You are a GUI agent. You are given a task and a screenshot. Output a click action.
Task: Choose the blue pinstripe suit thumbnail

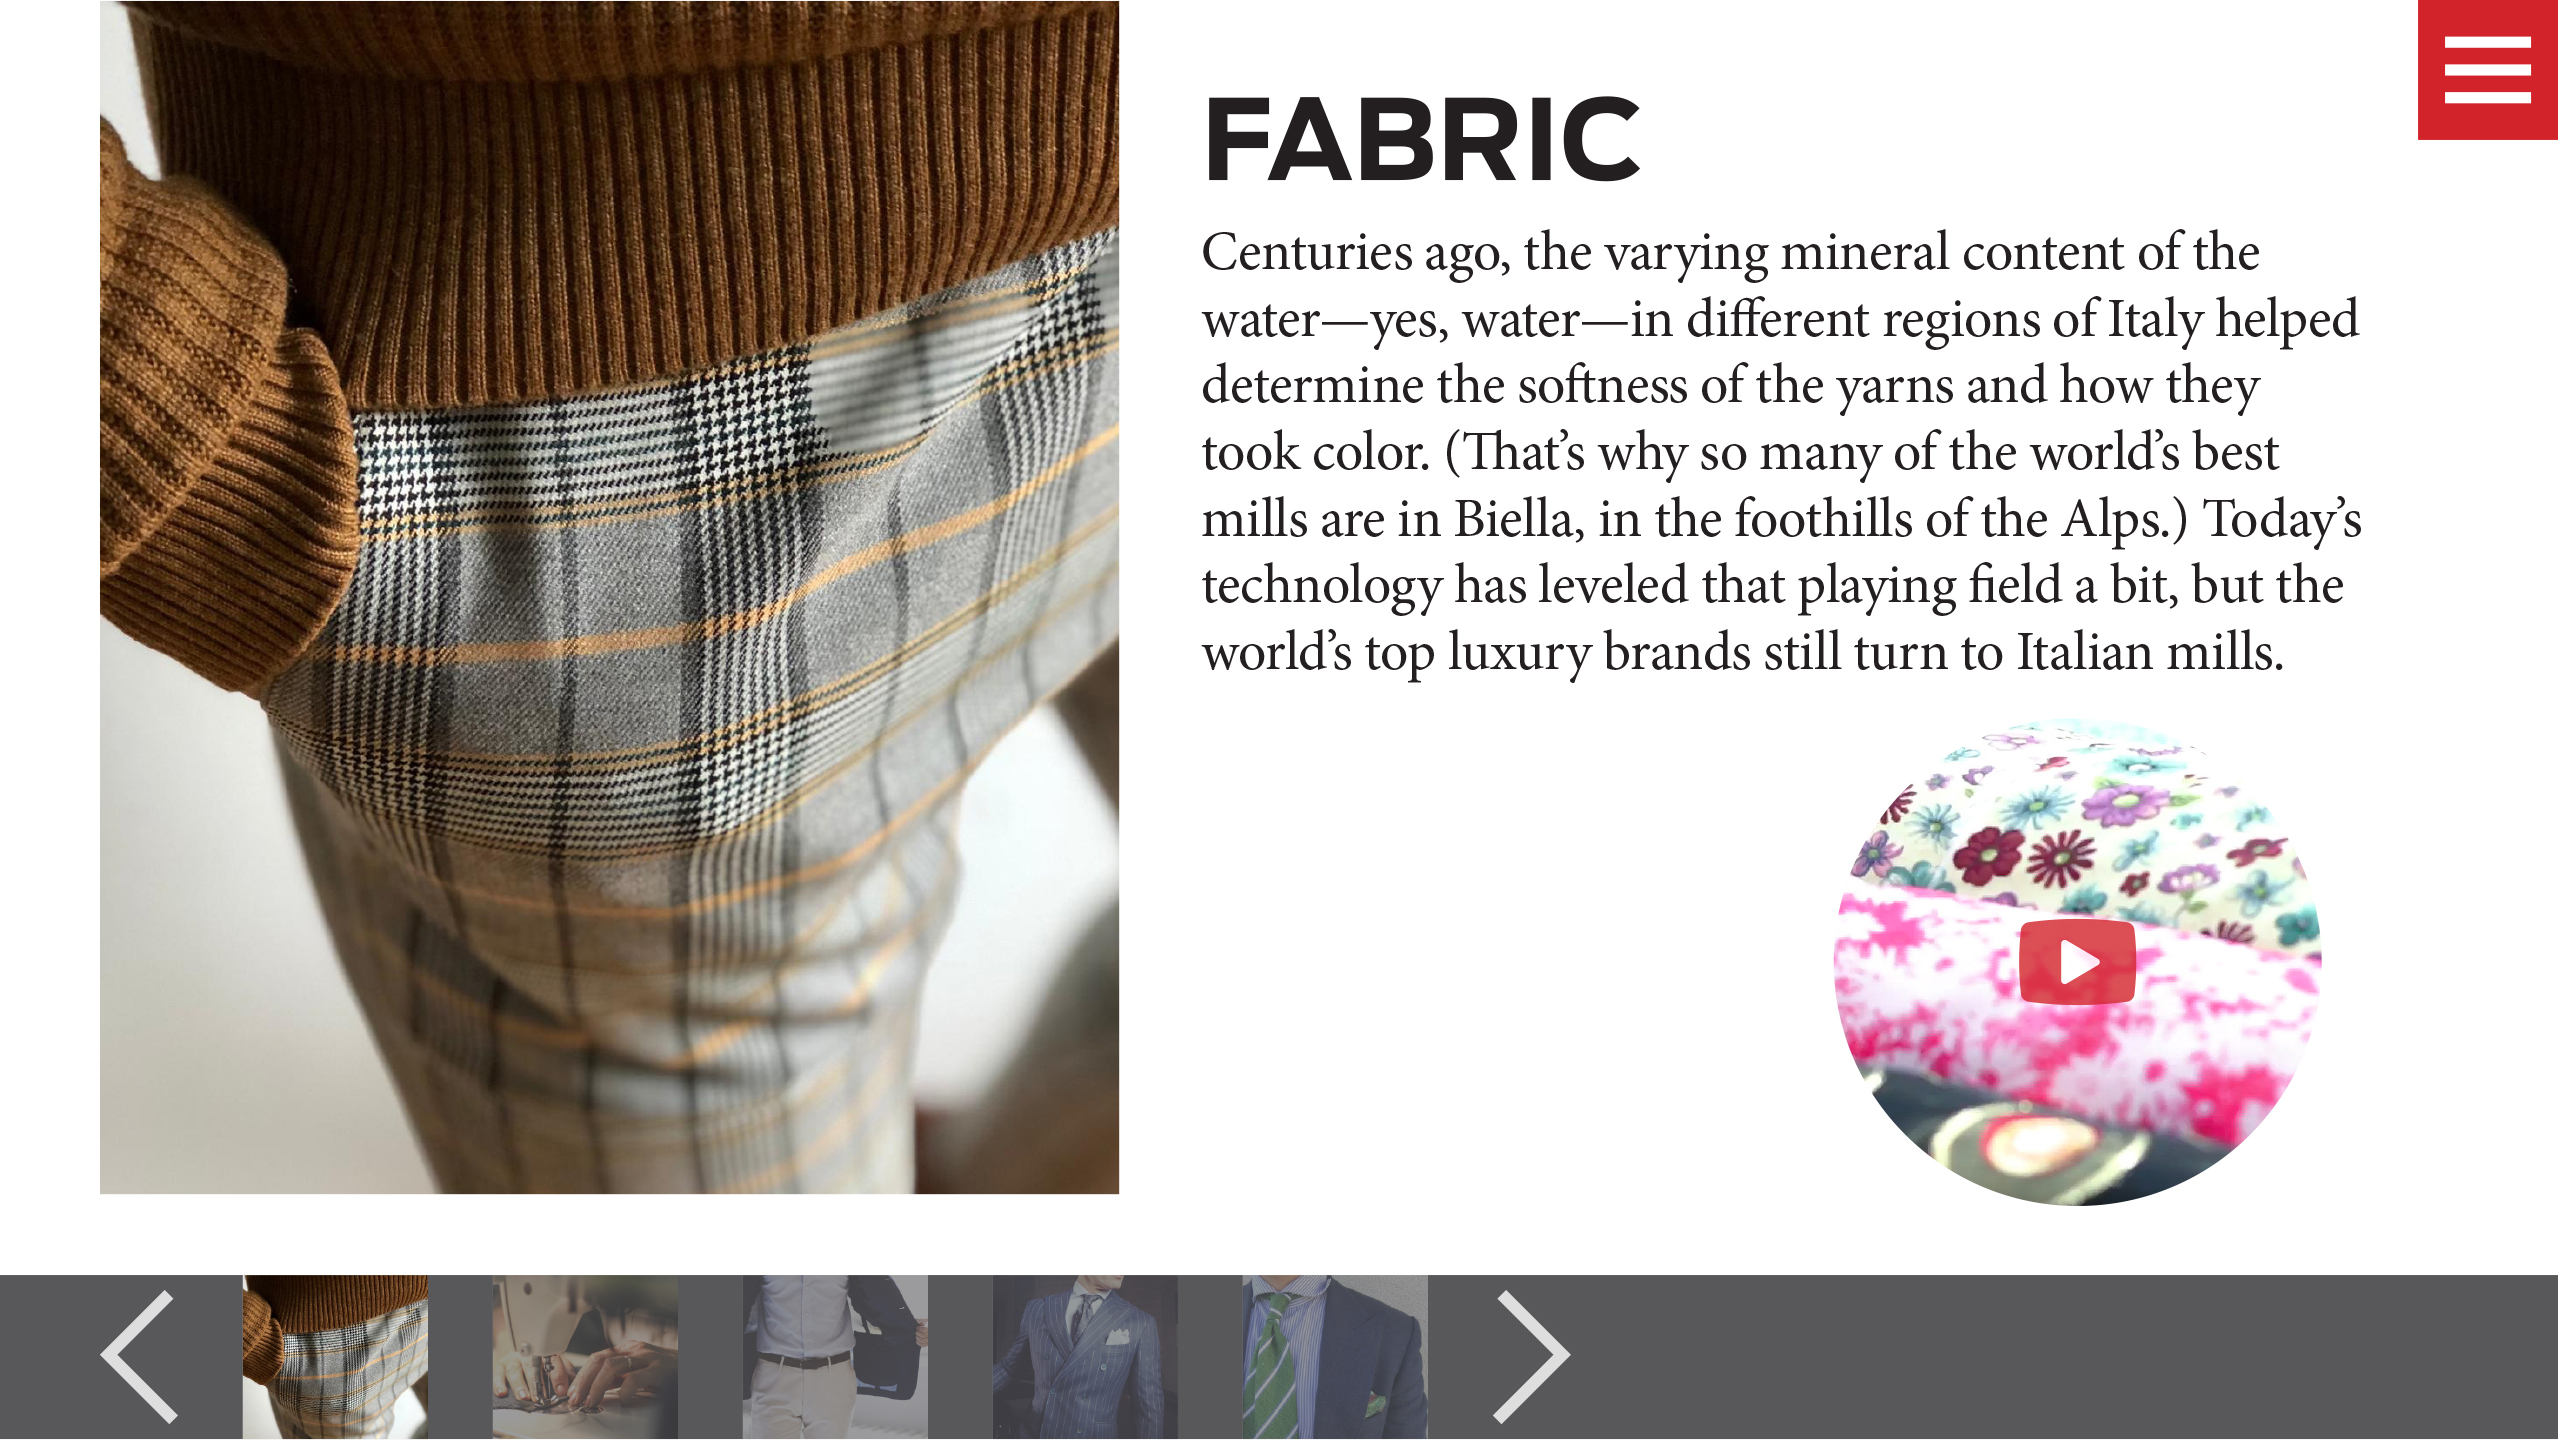pos(1085,1357)
